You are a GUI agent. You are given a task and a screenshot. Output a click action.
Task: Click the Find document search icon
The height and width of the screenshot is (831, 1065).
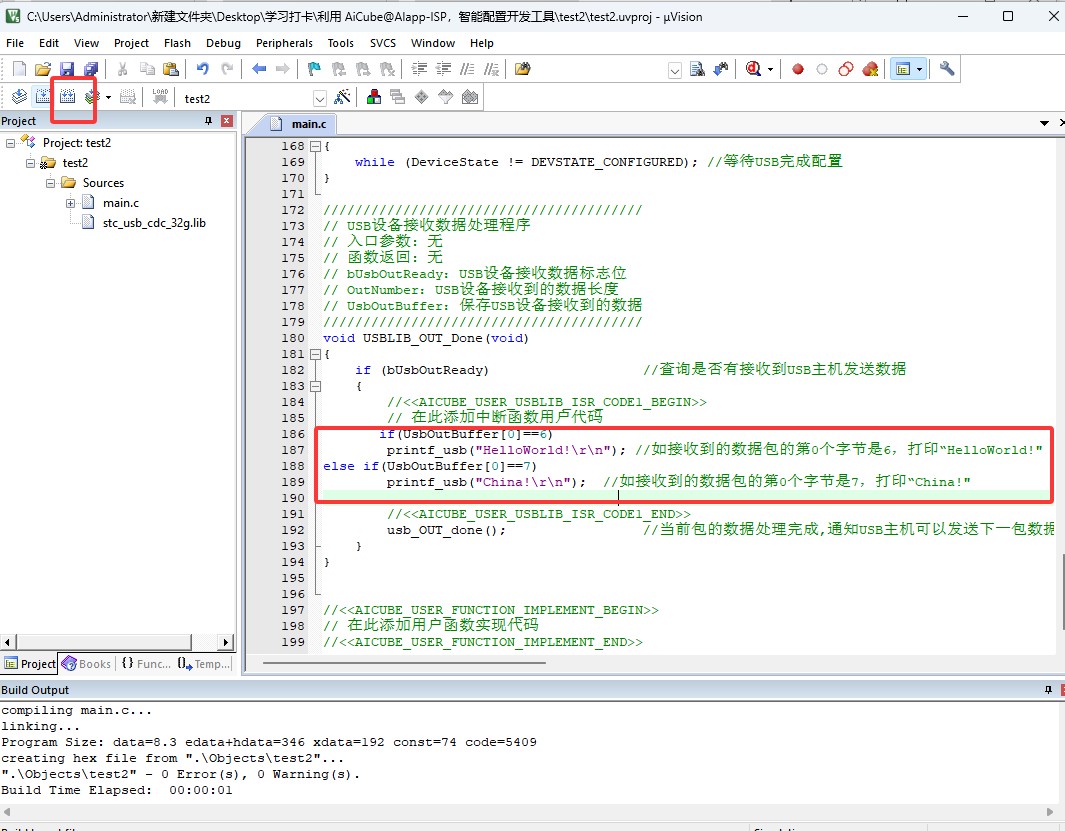[x=698, y=69]
